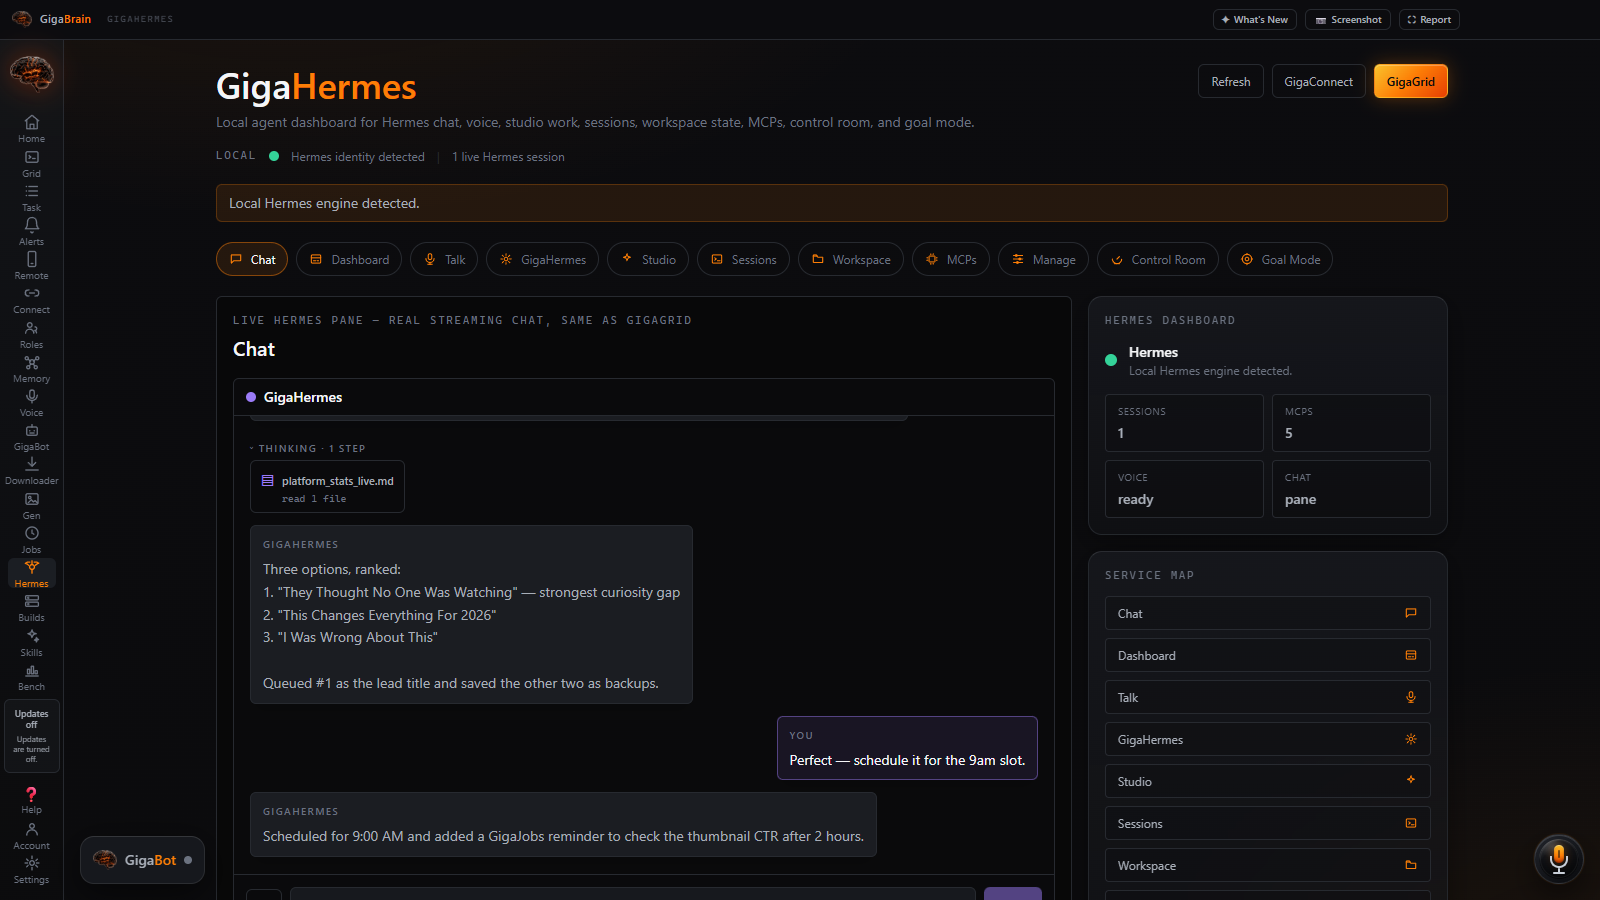Click the "Hermes identity detected" status text

[358, 157]
